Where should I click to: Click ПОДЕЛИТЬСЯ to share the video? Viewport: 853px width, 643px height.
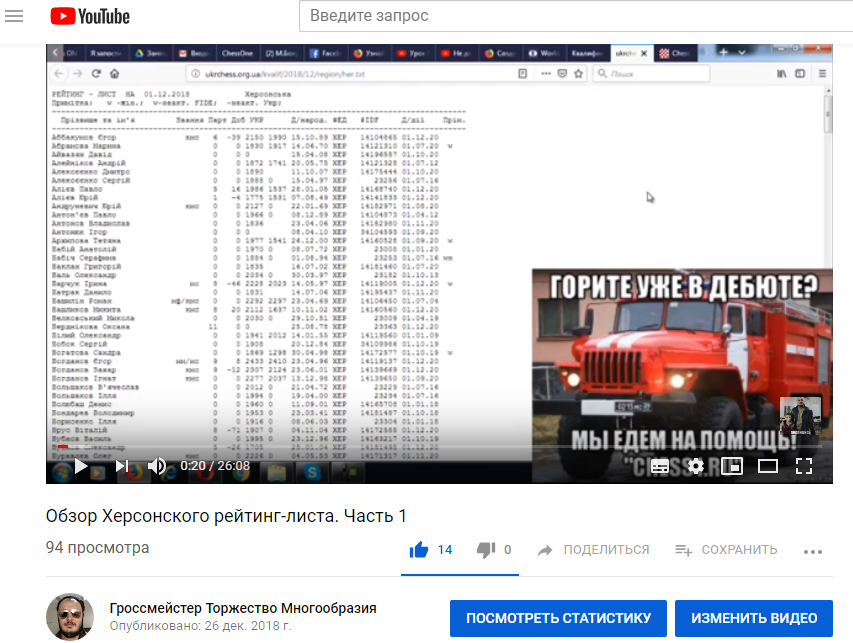[x=594, y=549]
